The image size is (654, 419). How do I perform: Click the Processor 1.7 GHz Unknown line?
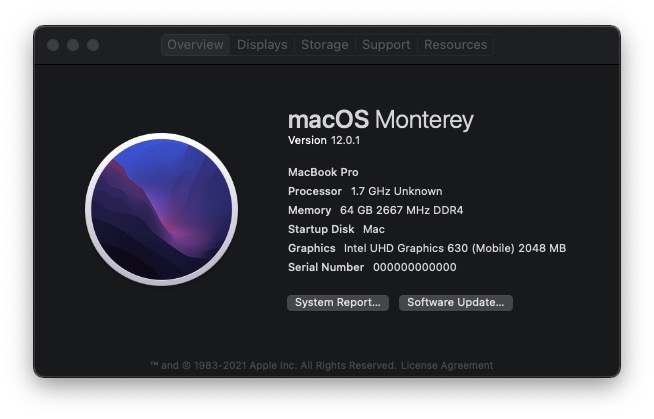pos(365,191)
